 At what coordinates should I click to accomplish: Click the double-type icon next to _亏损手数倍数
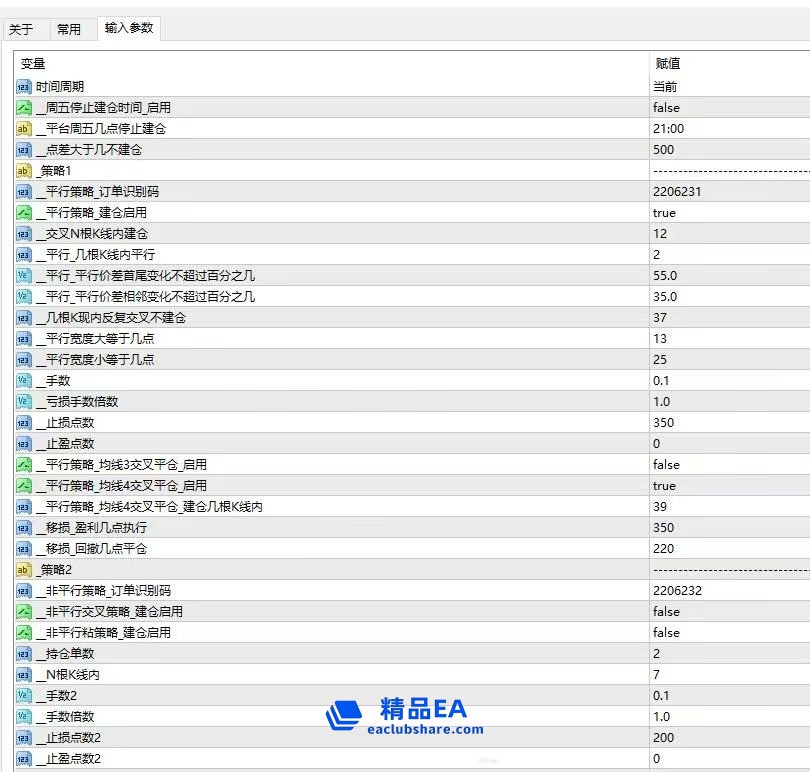24,402
